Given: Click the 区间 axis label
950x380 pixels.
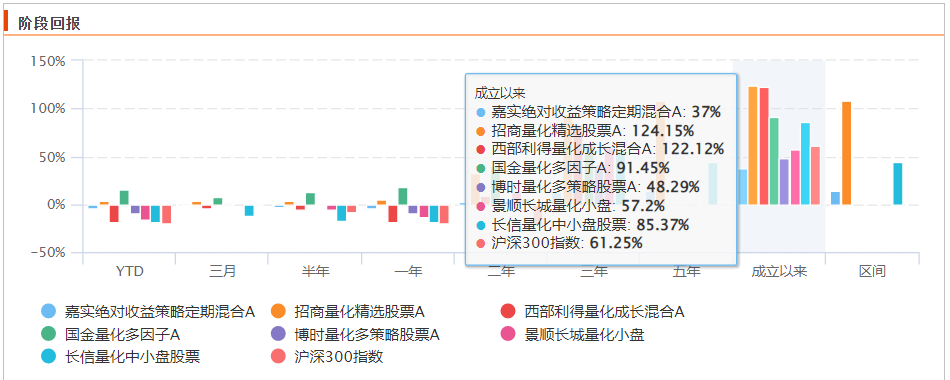Looking at the screenshot, I should (x=872, y=272).
